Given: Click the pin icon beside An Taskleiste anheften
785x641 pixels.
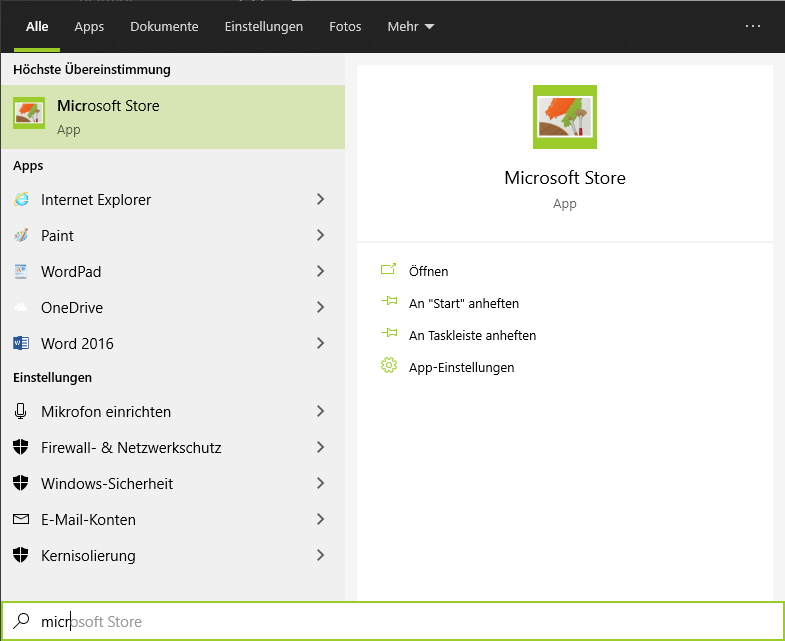Looking at the screenshot, I should tap(389, 334).
